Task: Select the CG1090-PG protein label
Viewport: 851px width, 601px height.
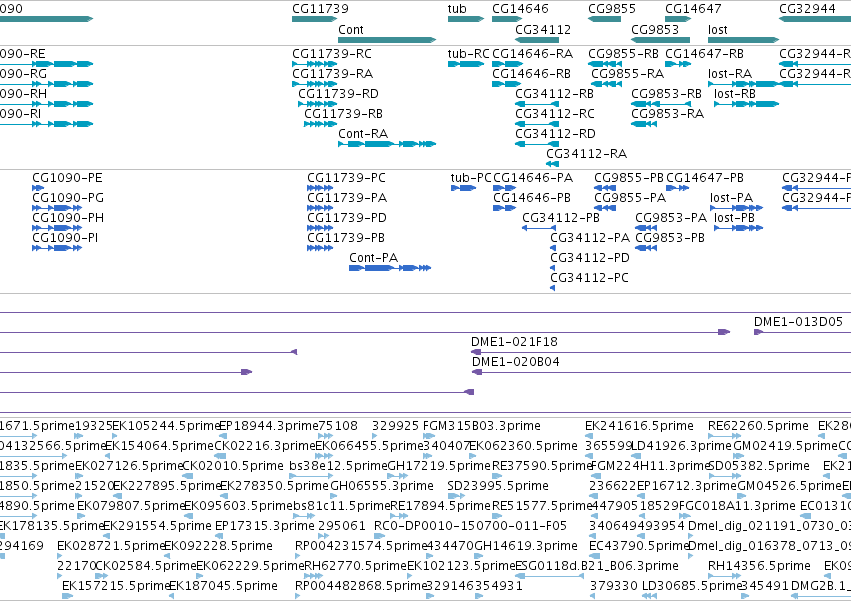Action: tap(68, 198)
